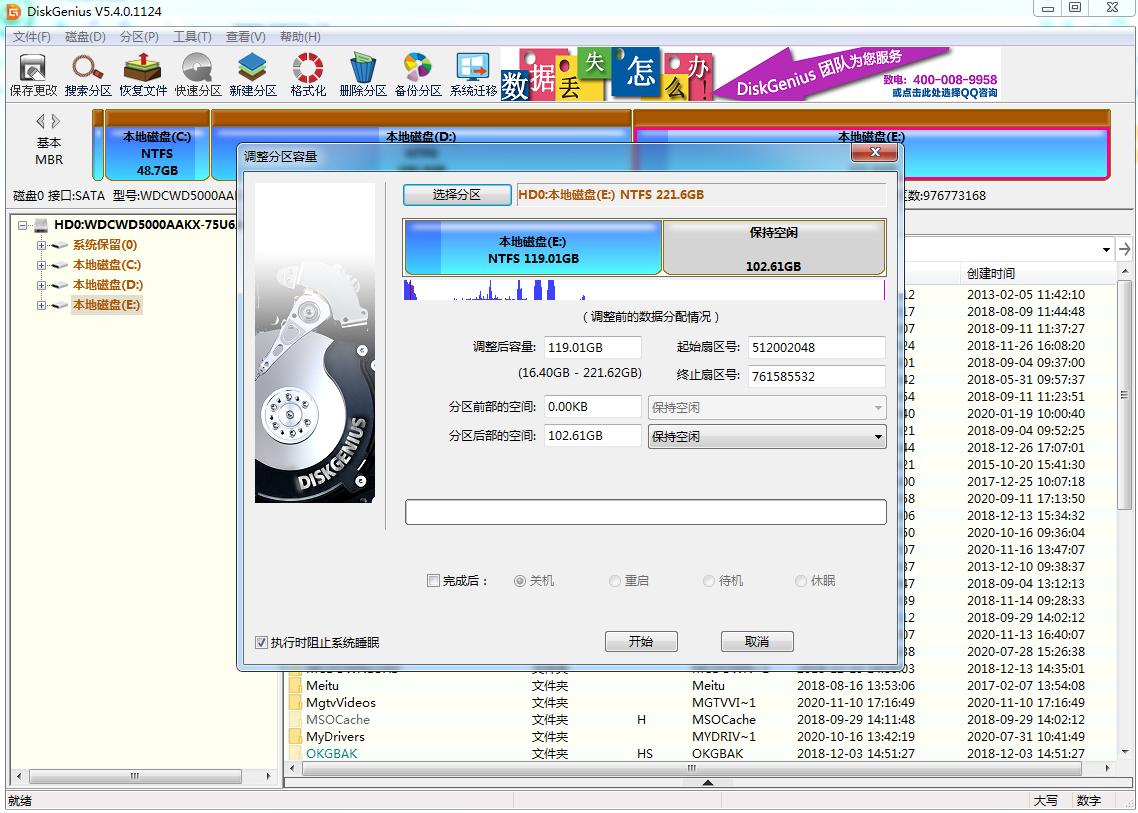Image resolution: width=1138 pixels, height=813 pixels.
Task: Enable the 完成后 checkbox
Action: tap(433, 581)
